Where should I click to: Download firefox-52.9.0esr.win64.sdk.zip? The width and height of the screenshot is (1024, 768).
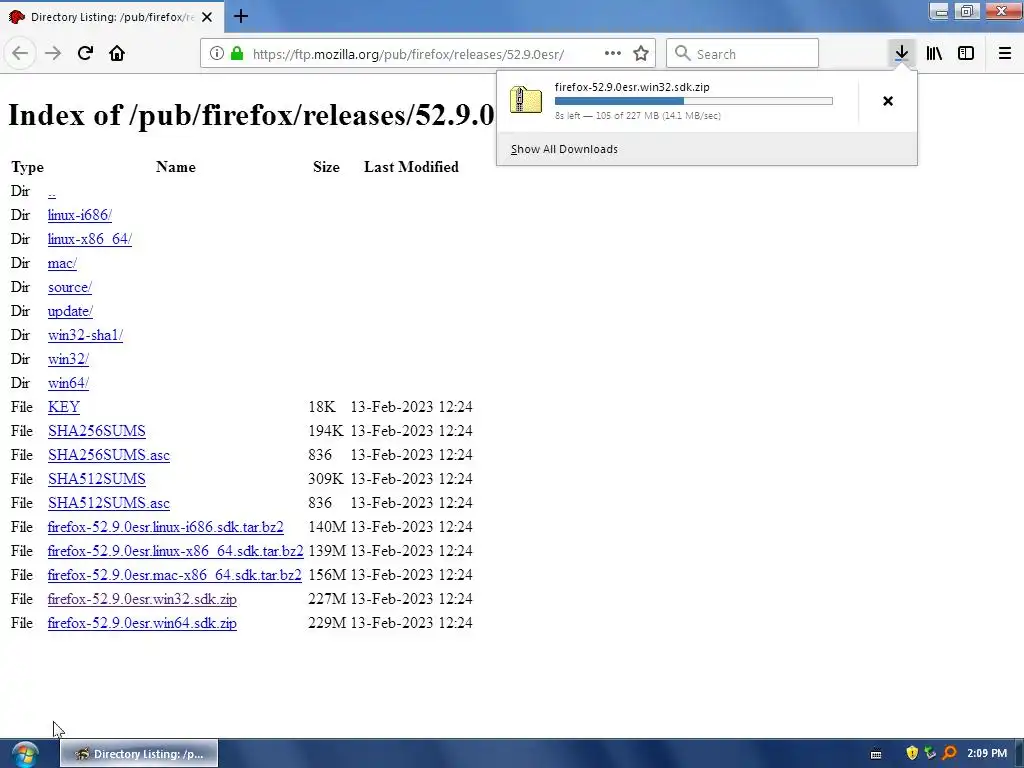[x=142, y=623]
